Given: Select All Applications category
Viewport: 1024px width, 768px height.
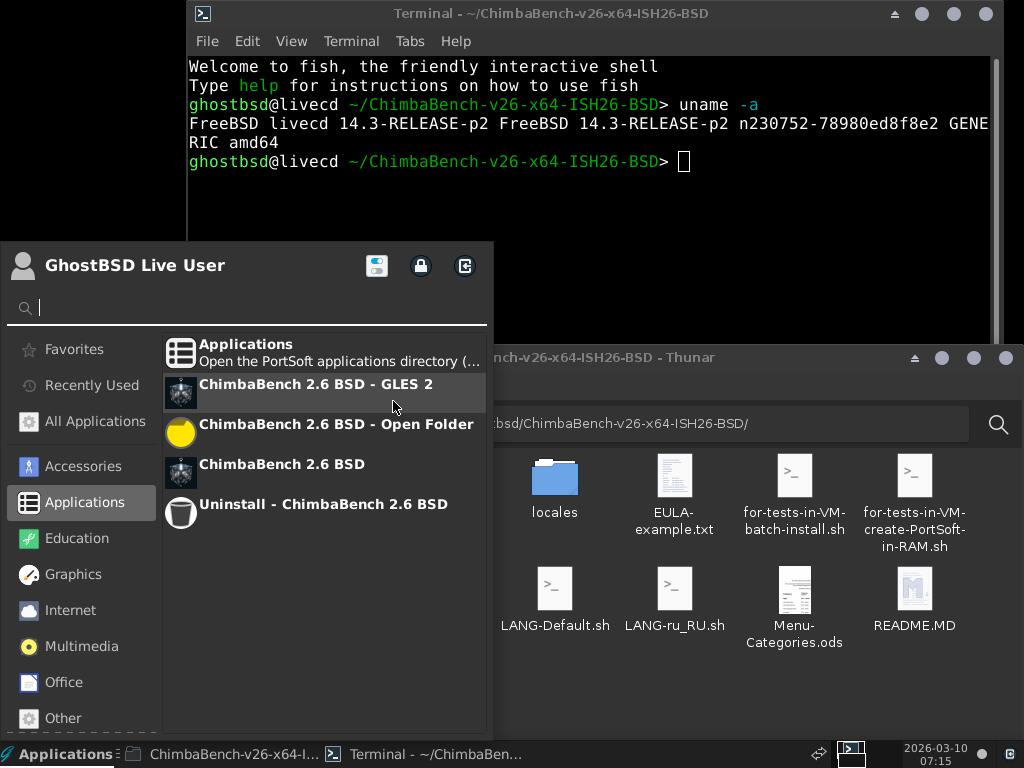Looking at the screenshot, I should pyautogui.click(x=82, y=421).
